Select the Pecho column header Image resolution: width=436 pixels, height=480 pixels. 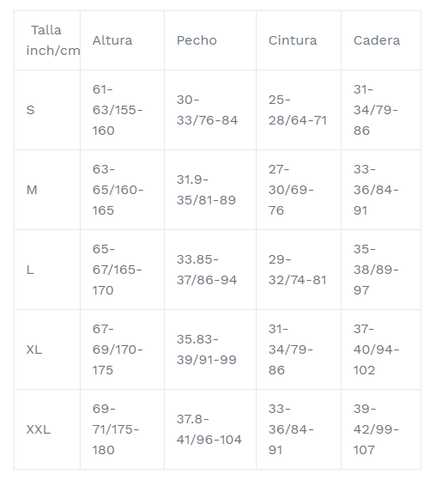point(210,40)
